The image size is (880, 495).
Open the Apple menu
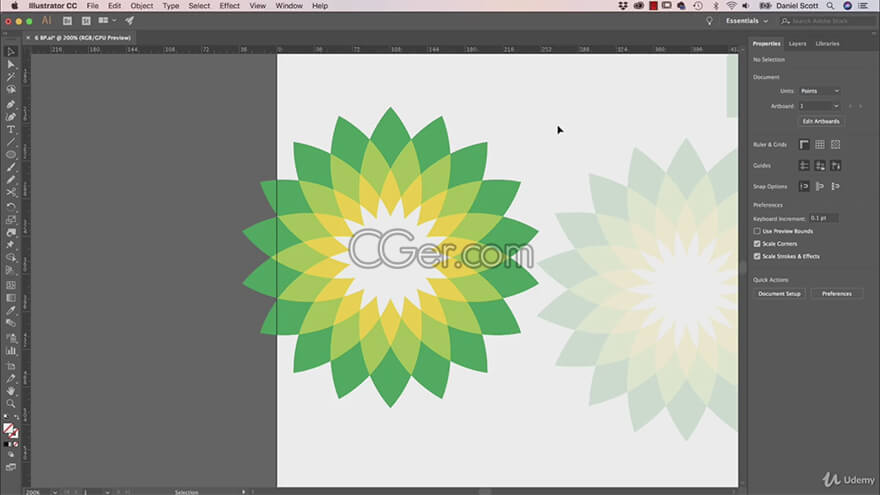coord(14,6)
